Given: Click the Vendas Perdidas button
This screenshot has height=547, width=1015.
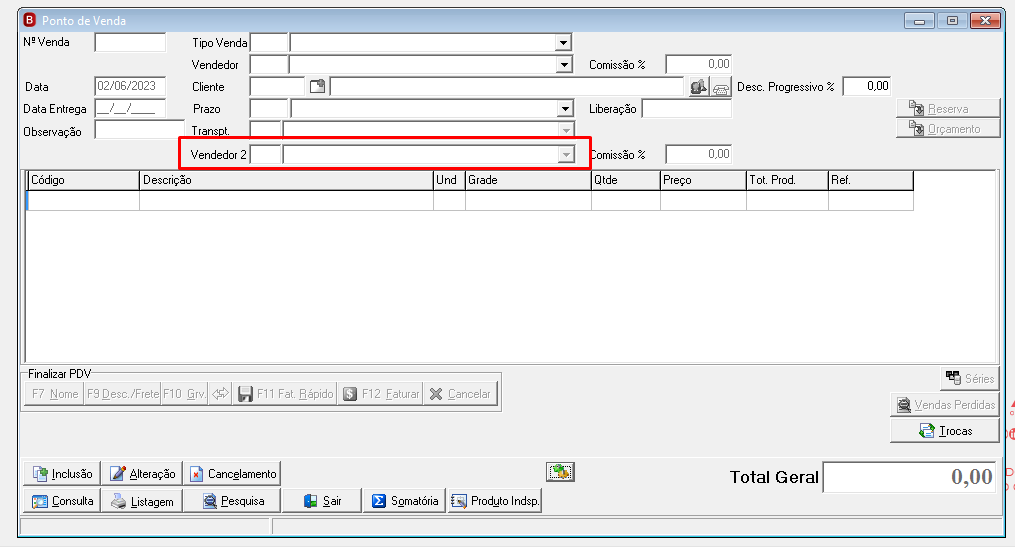Looking at the screenshot, I should 945,405.
